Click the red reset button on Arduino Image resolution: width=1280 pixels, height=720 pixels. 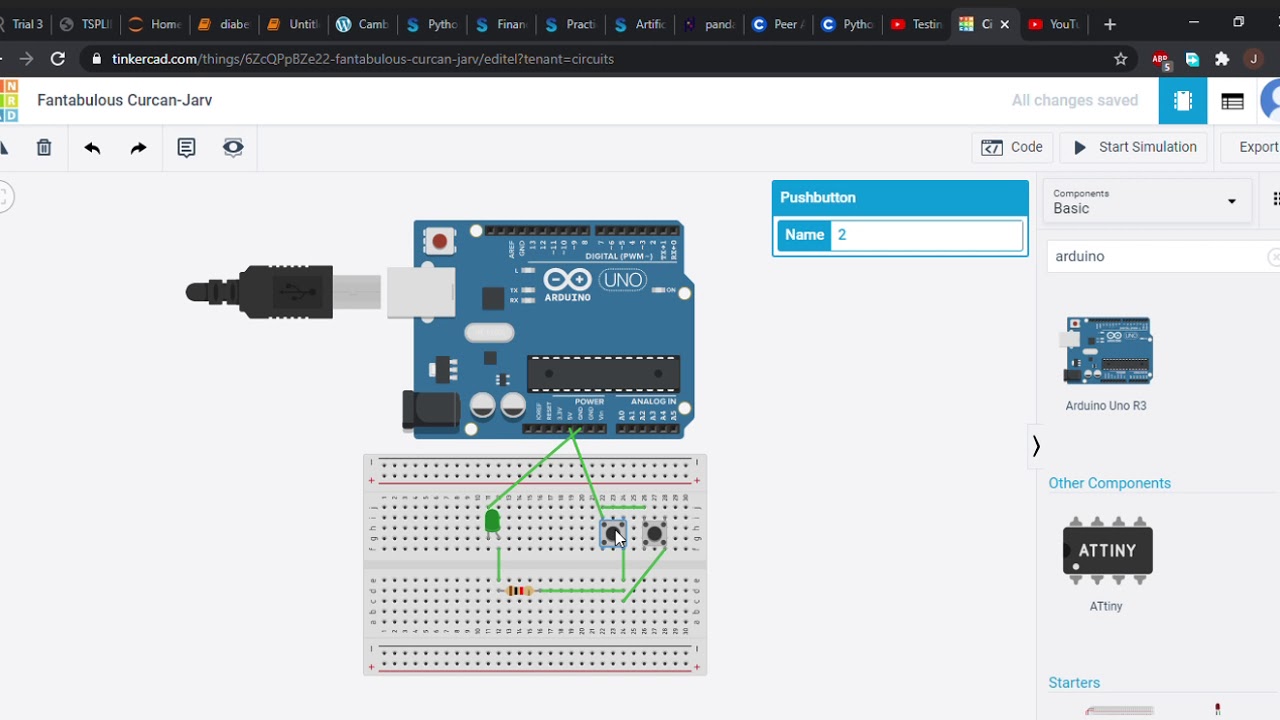439,241
